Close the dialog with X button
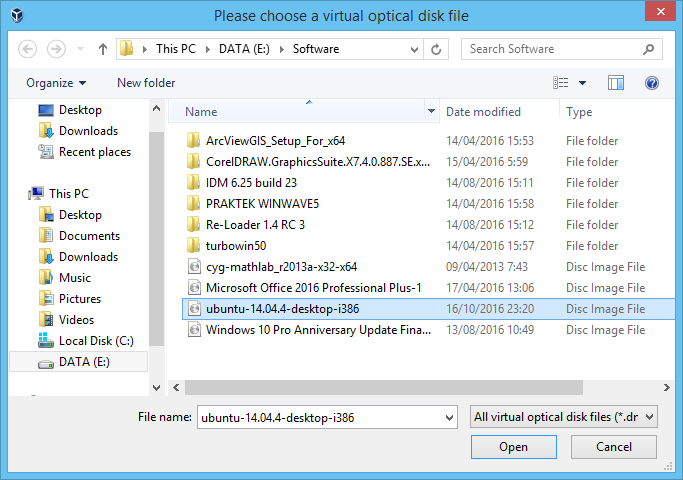 pos(660,11)
